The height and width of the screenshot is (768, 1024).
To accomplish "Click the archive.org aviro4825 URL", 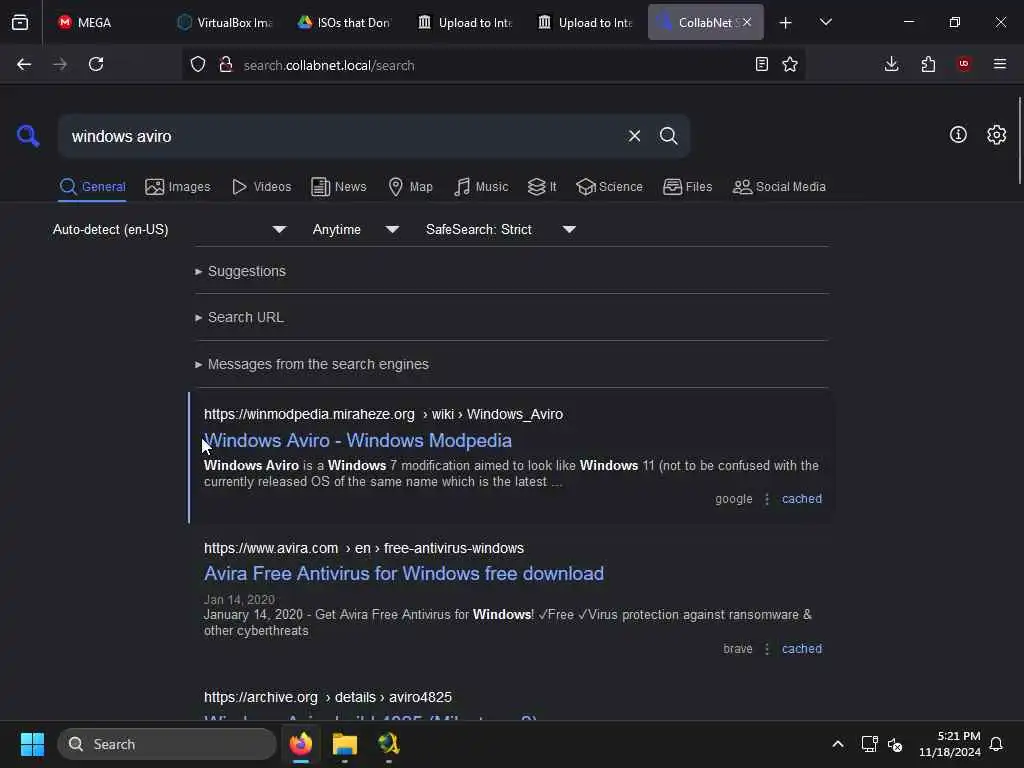I will click(328, 697).
